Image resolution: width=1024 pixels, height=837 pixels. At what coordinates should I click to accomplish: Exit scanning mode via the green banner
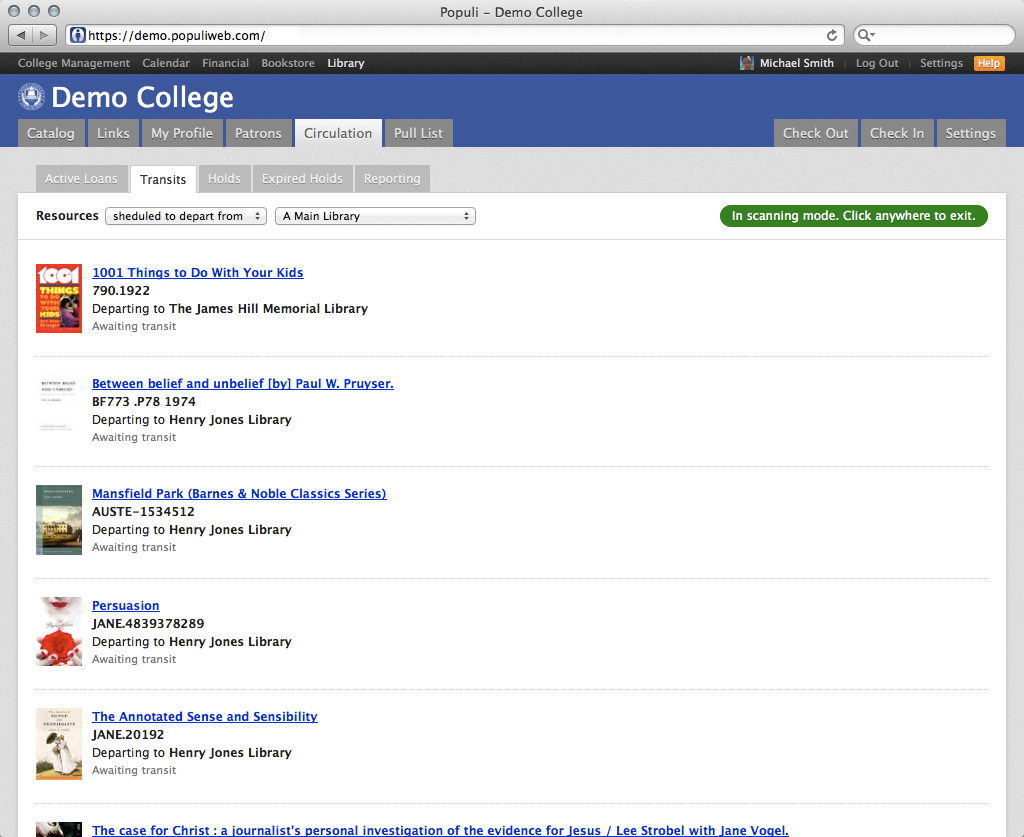click(854, 216)
